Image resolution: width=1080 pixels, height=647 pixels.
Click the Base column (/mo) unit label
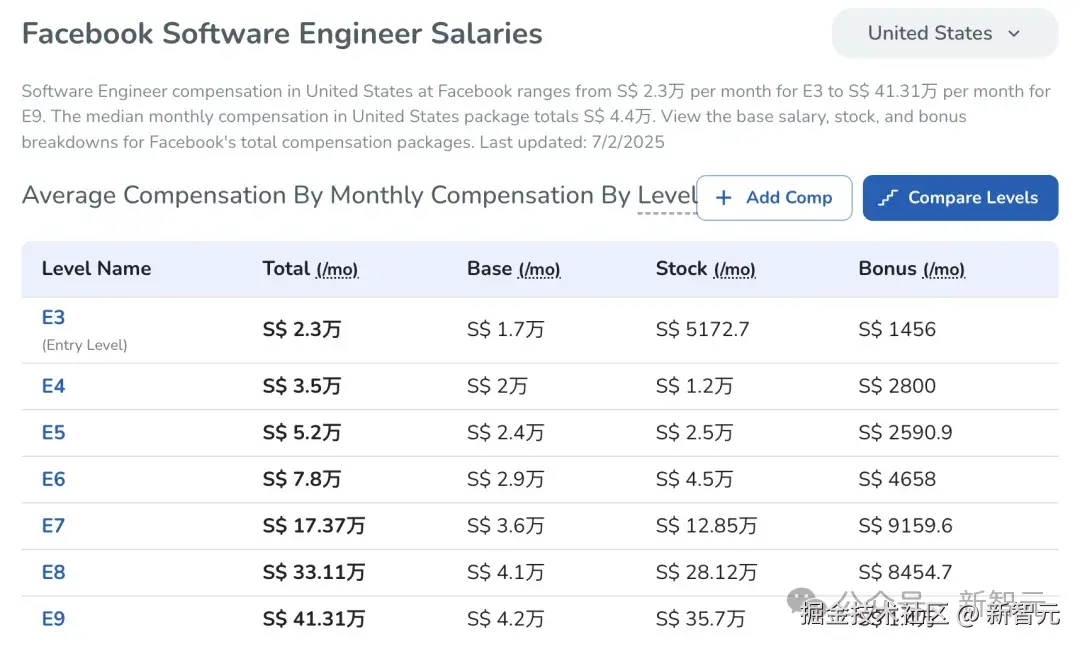click(539, 270)
